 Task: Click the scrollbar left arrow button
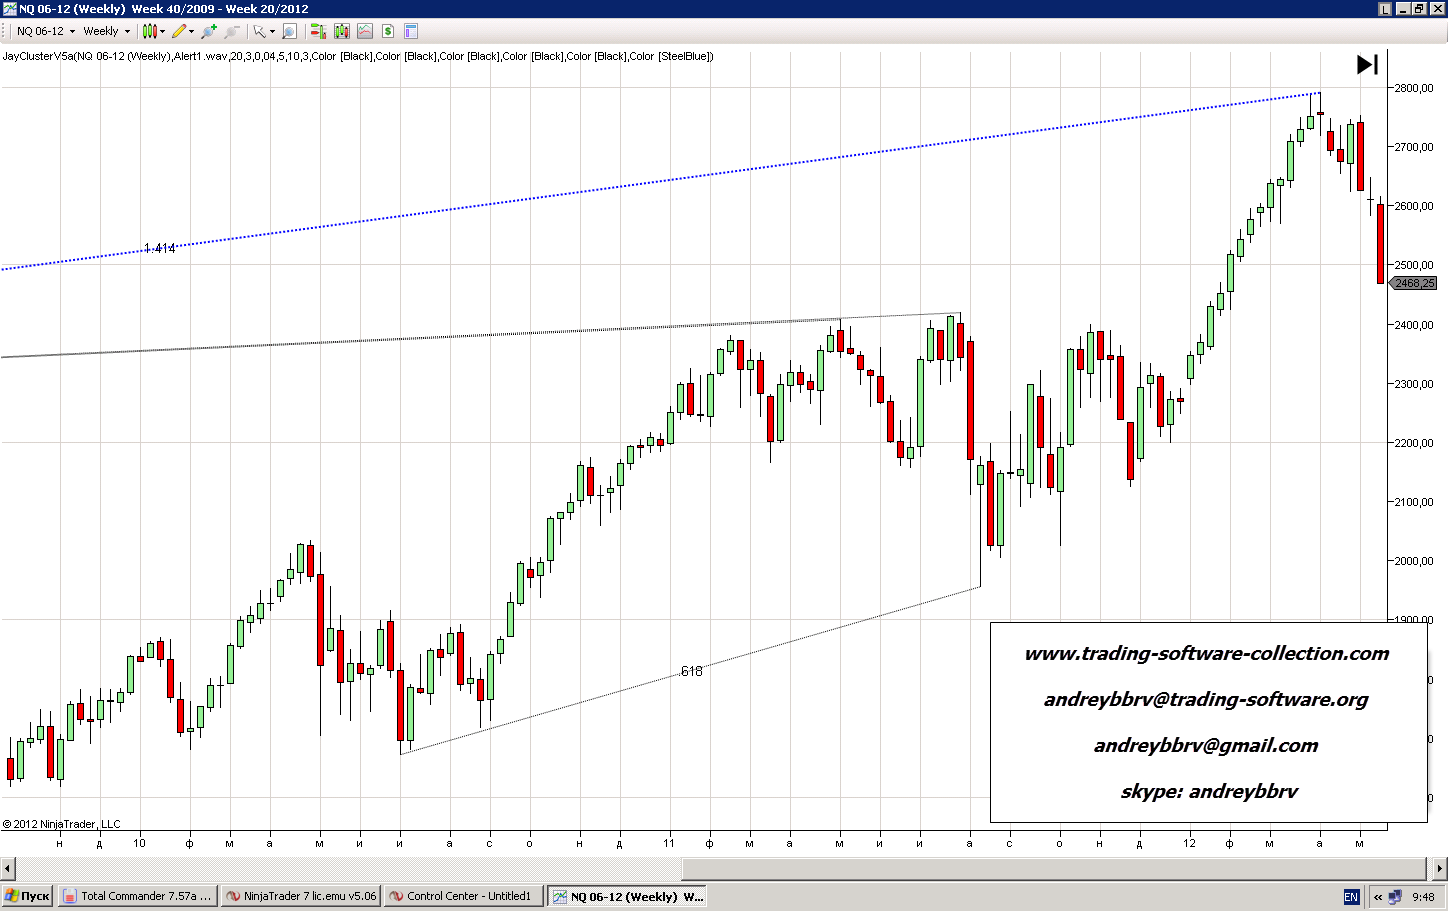8,868
